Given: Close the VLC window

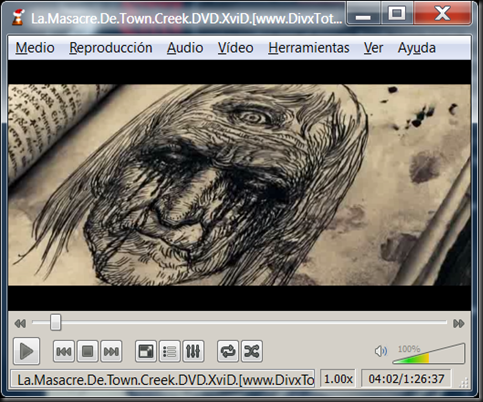Looking at the screenshot, I should point(442,14).
